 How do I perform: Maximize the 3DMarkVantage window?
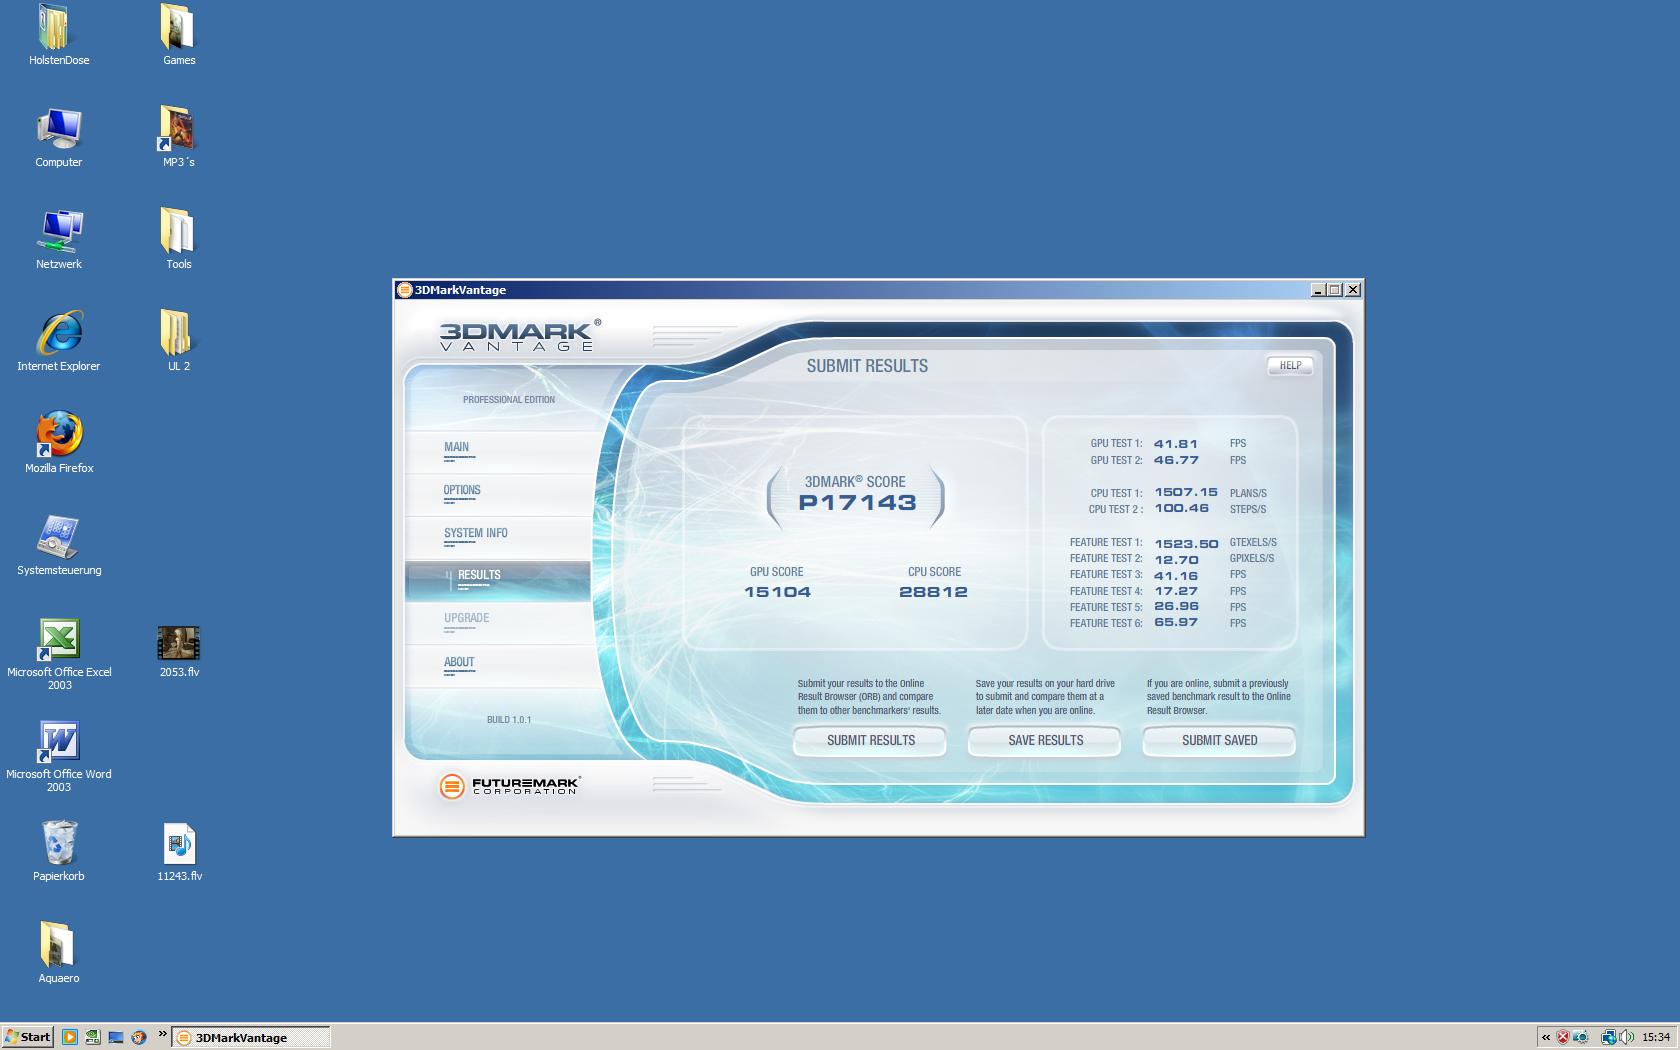point(1335,290)
